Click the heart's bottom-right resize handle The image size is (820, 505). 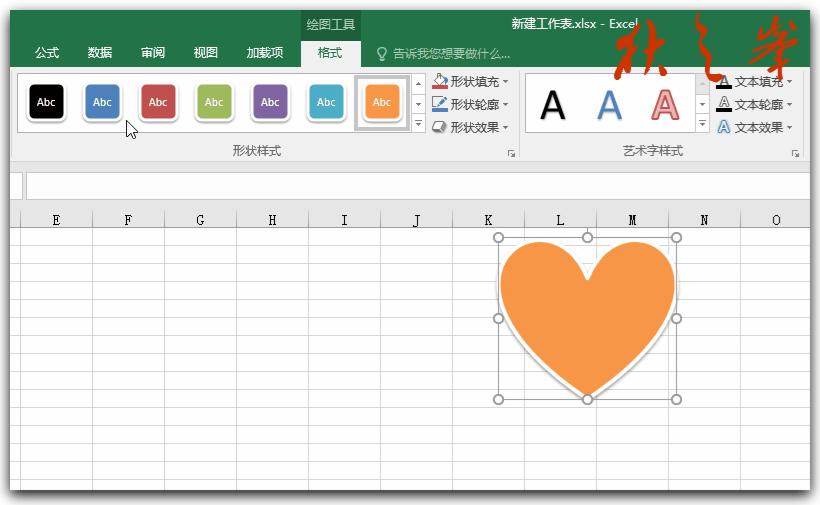pyautogui.click(x=676, y=399)
